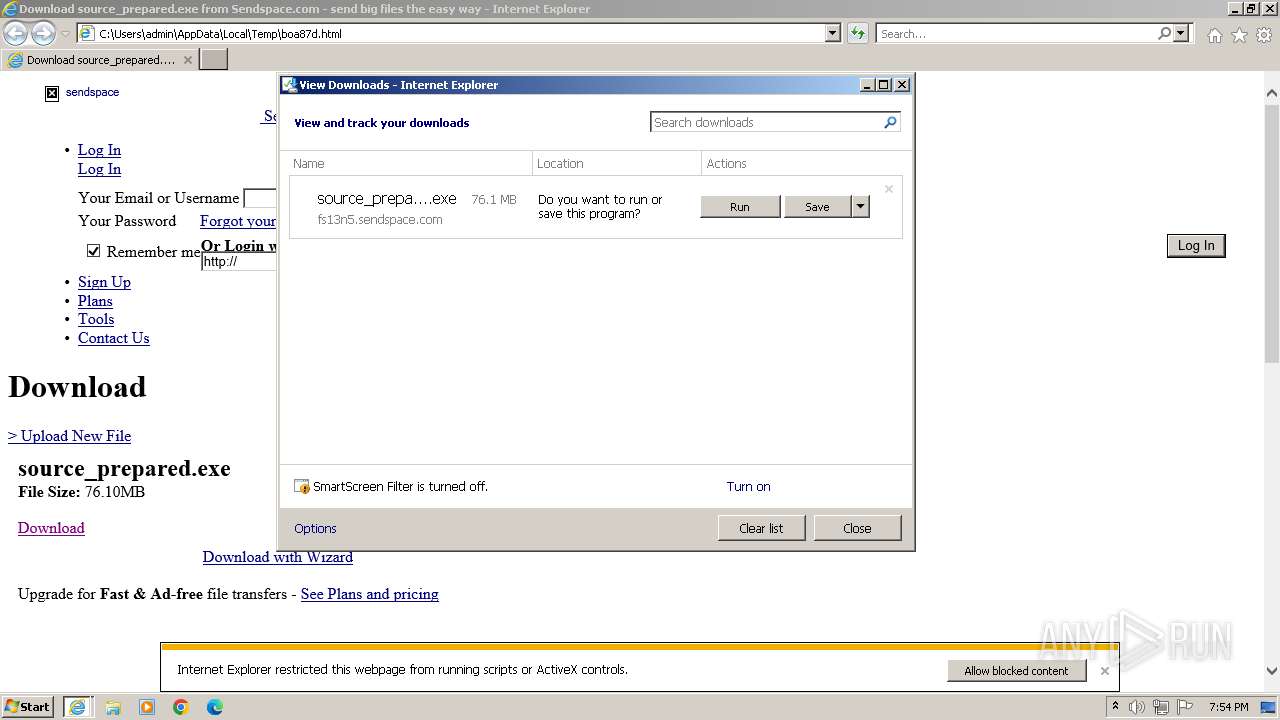Open the Tools gear icon
Screen dimensions: 1280x720
(1264, 35)
